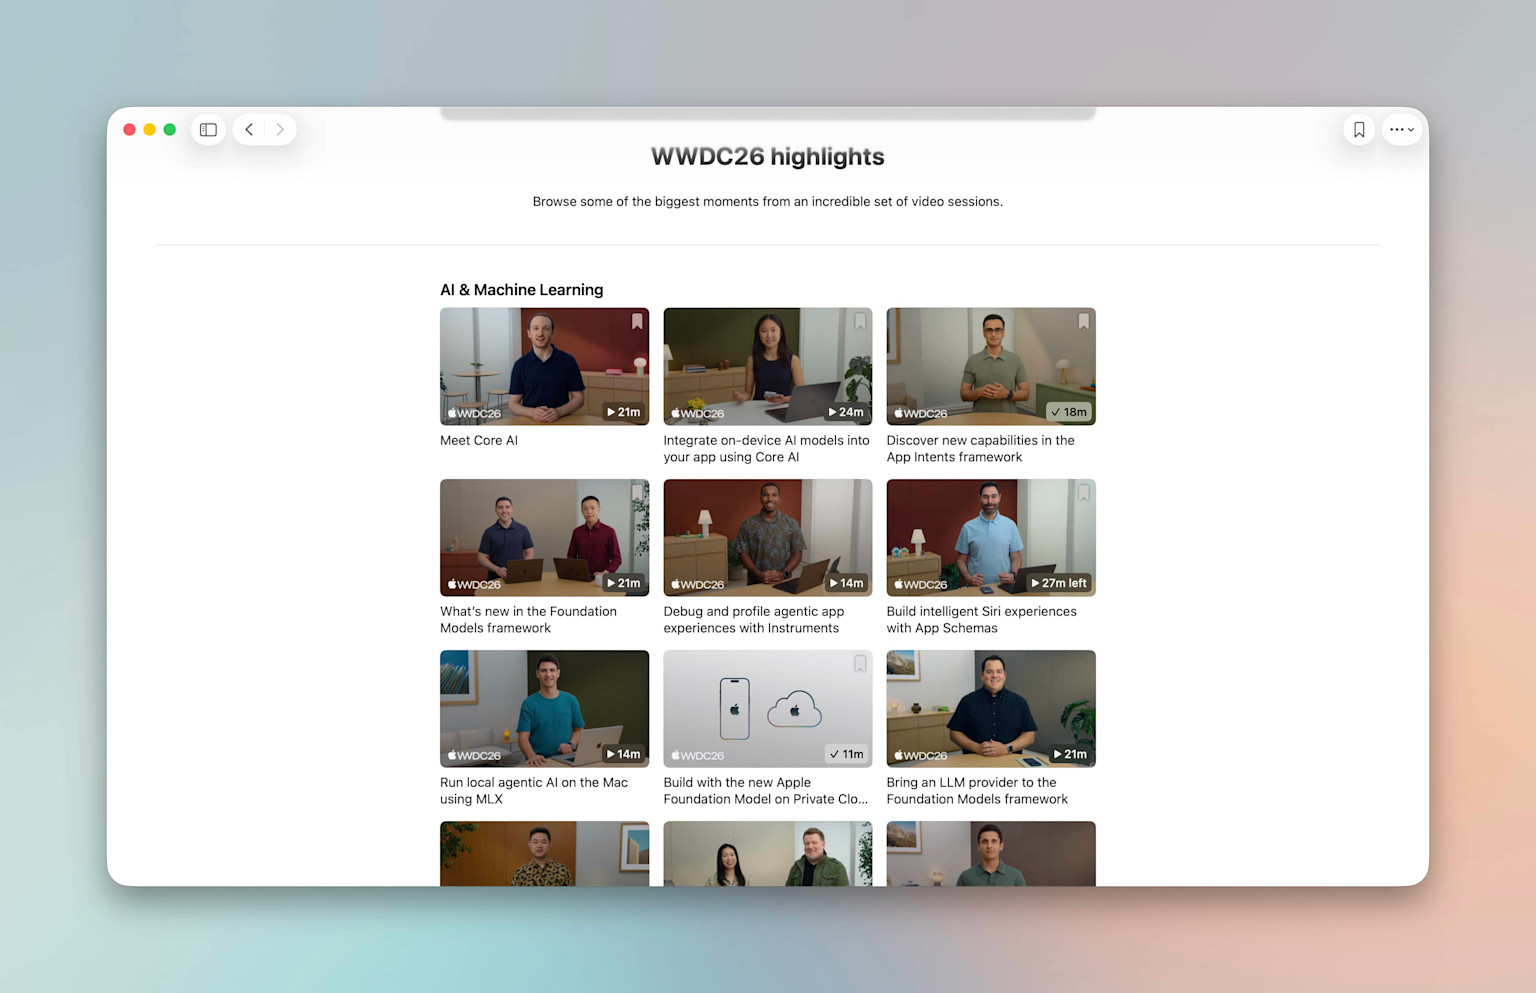Toggle the sidebar with the toolbar sidebar icon
Image resolution: width=1536 pixels, height=993 pixels.
click(x=208, y=130)
